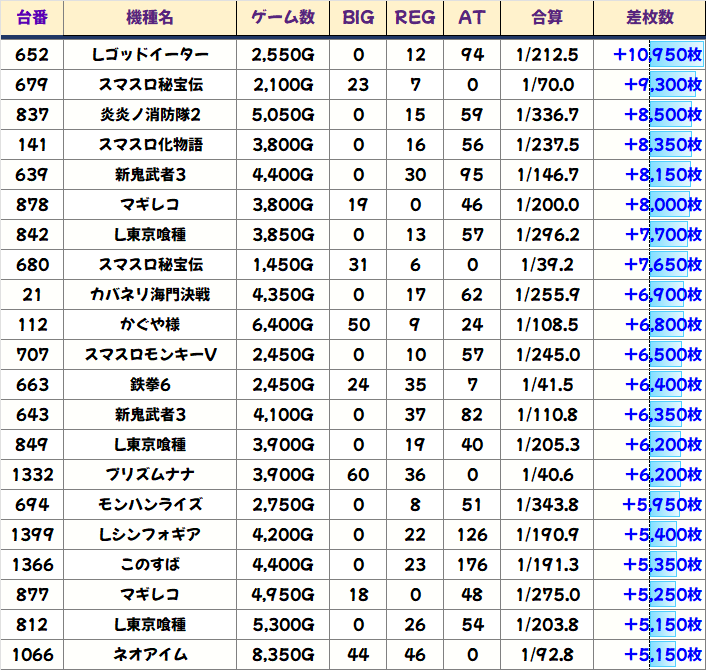Open the スマスロ化物語 machine entry

(x=151, y=144)
